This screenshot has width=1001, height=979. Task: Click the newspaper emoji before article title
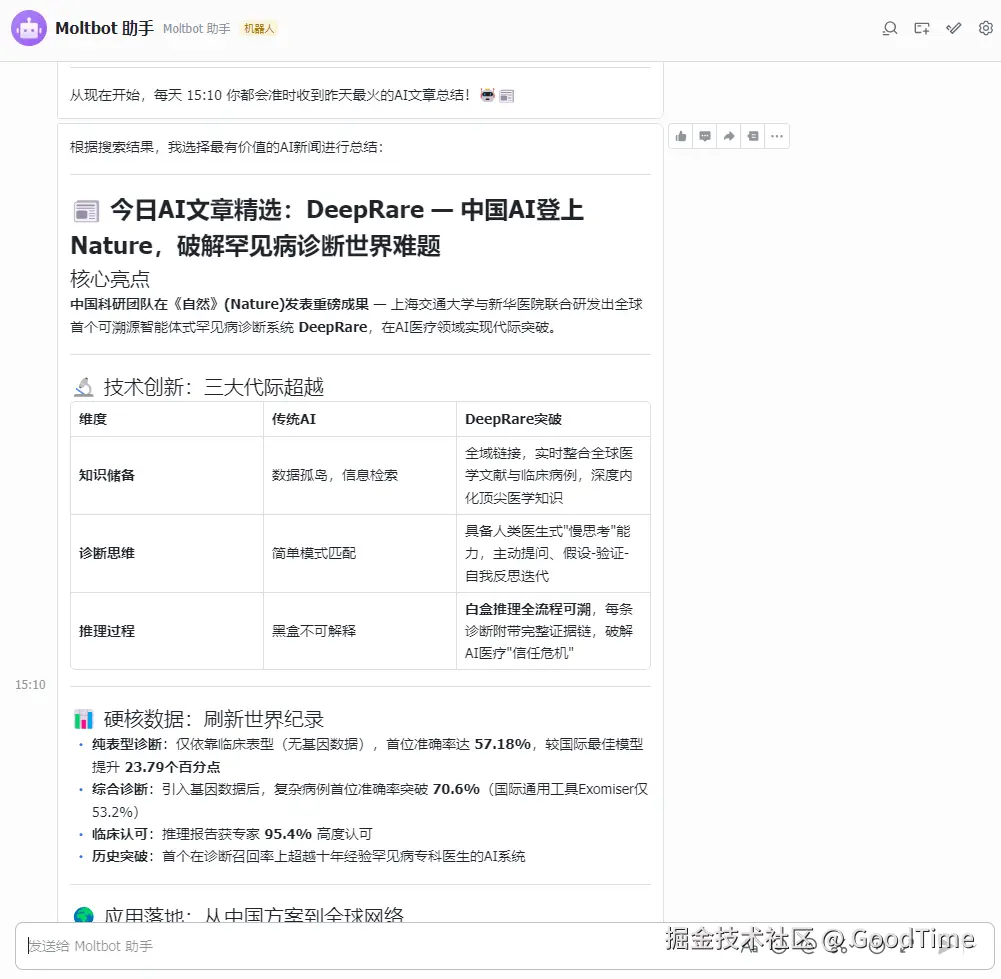(86, 211)
